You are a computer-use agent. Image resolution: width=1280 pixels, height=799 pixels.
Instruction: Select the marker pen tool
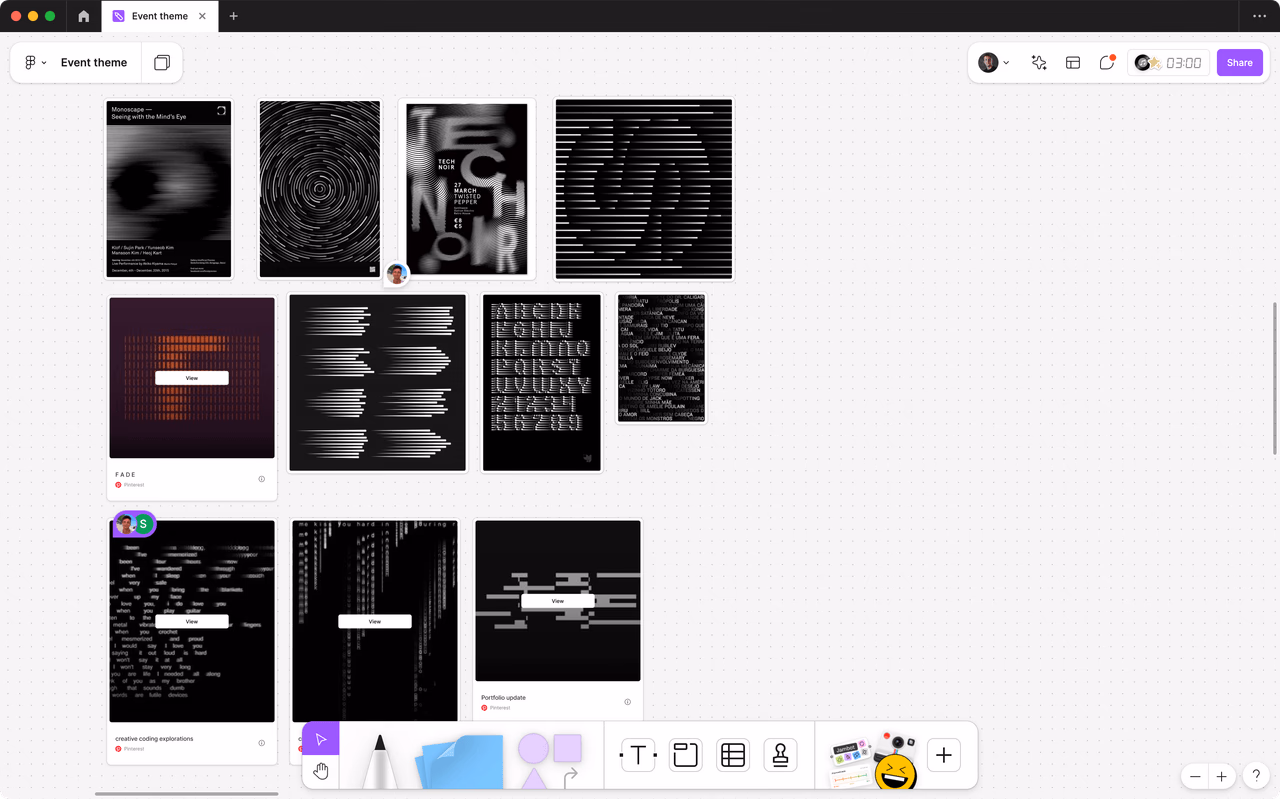pos(379,762)
